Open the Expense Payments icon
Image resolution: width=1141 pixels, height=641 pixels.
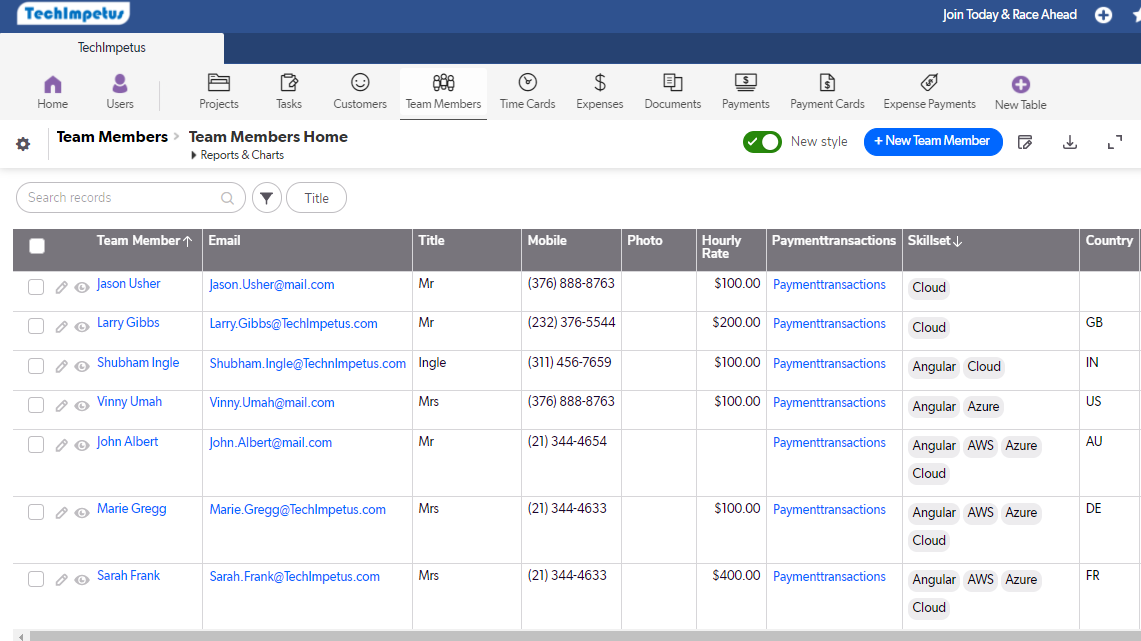929,82
